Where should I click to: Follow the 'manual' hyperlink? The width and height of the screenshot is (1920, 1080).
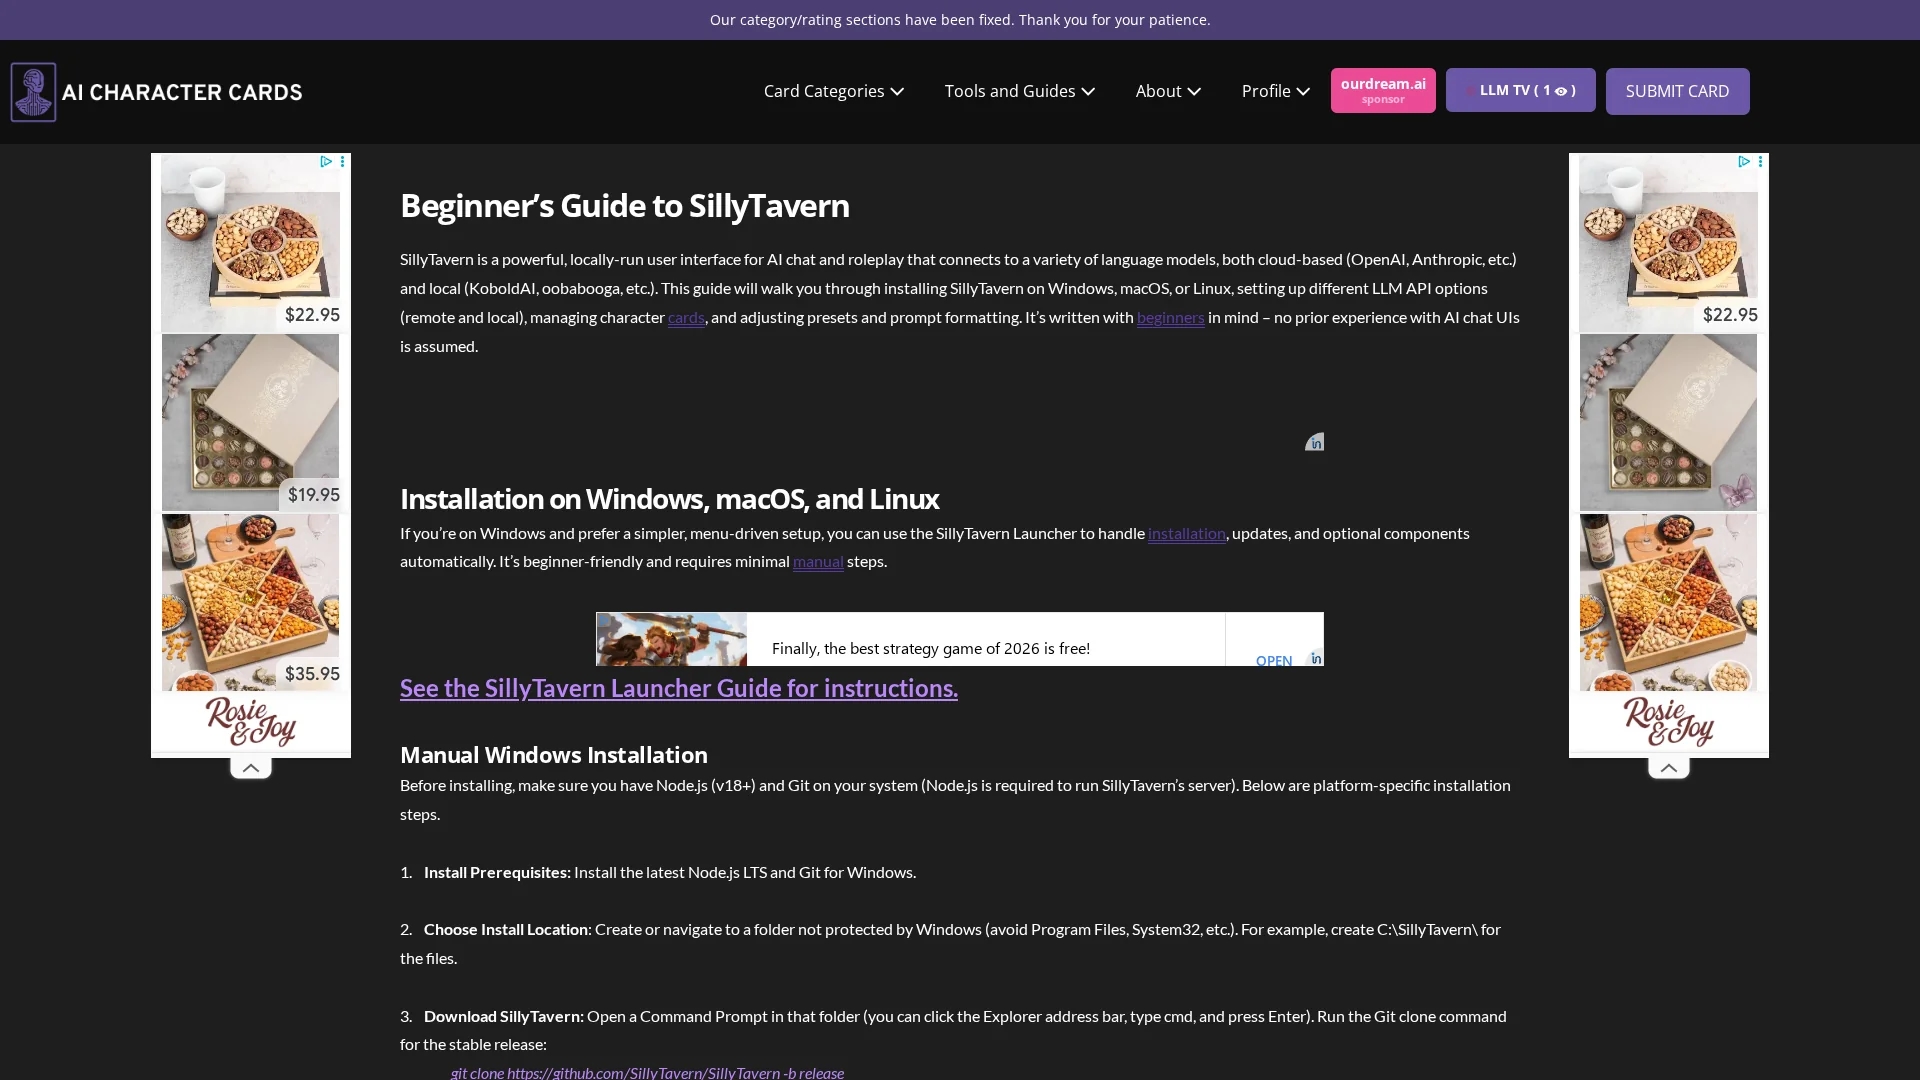click(x=818, y=561)
